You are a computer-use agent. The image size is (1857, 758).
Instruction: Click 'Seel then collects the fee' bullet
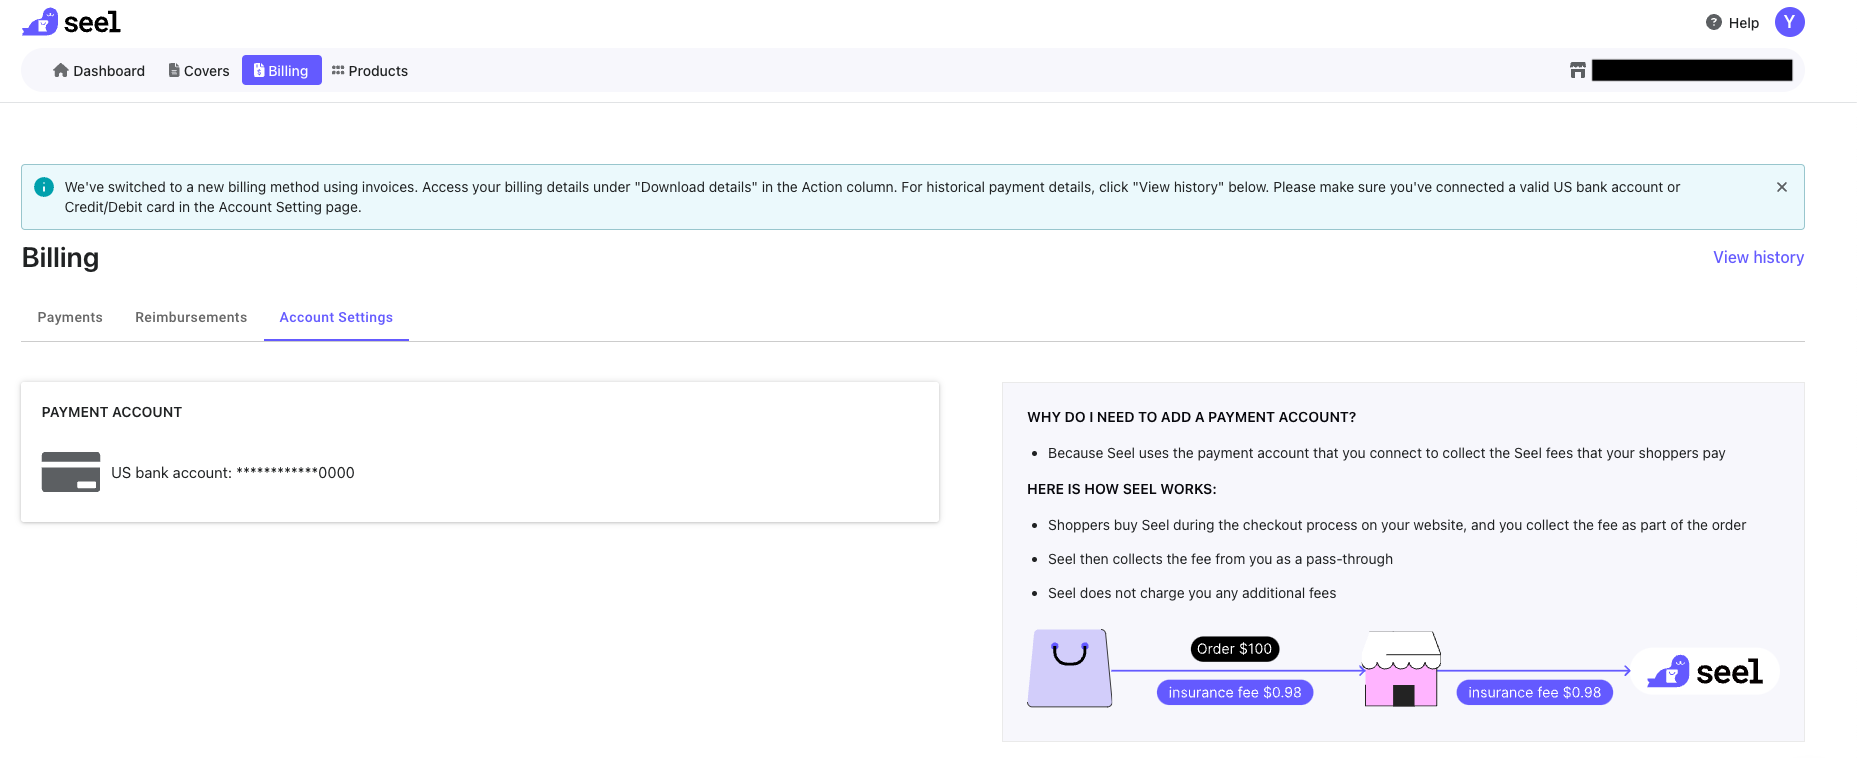[x=1220, y=559]
